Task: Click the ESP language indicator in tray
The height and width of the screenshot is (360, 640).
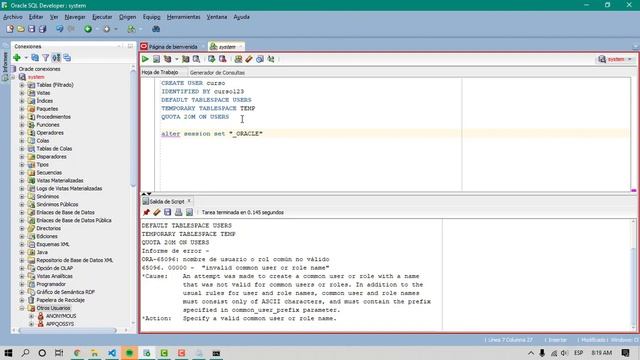Action: 578,353
